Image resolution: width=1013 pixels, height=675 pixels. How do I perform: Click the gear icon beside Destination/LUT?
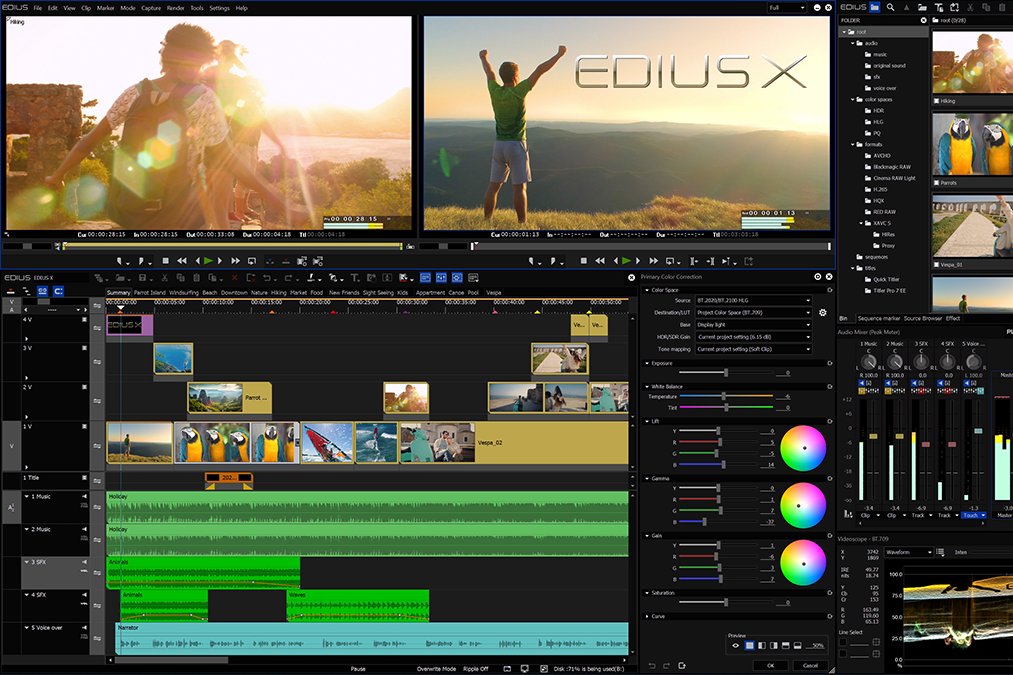pyautogui.click(x=823, y=313)
